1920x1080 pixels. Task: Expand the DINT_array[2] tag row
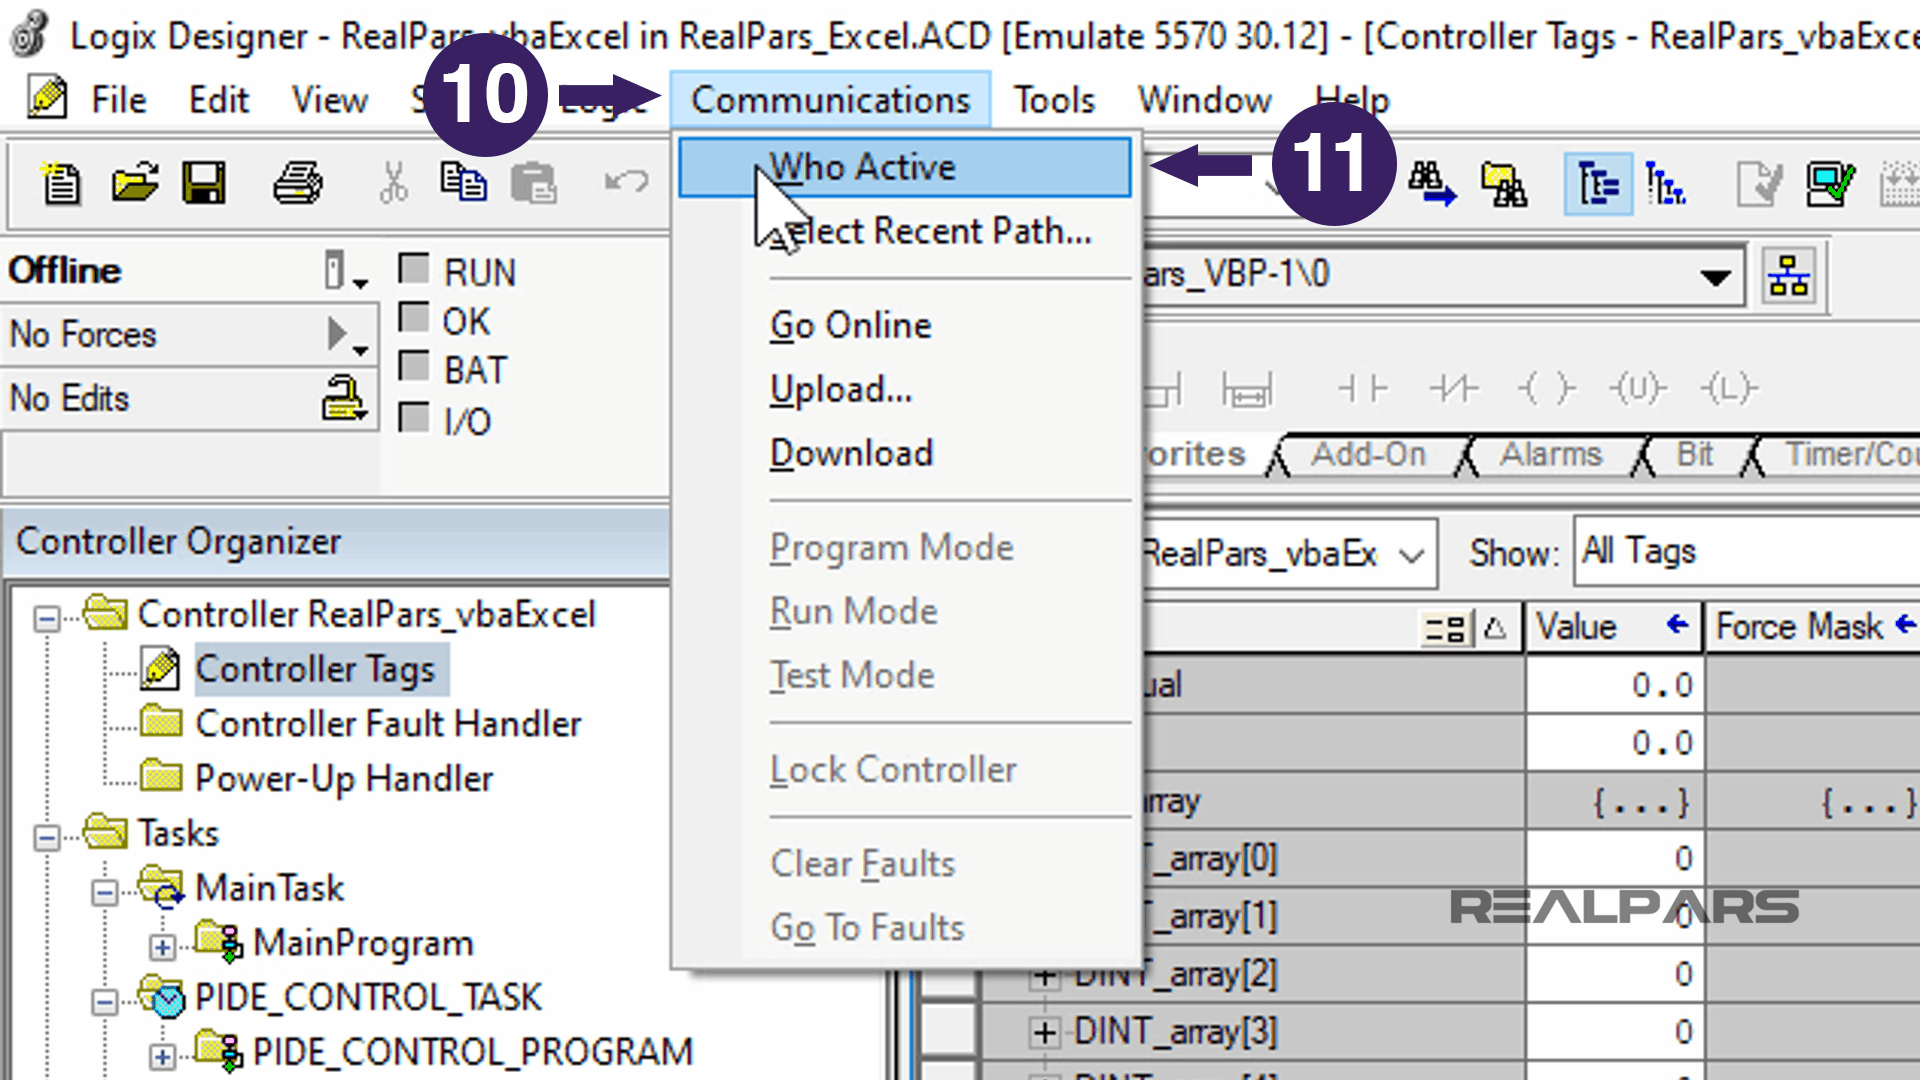coord(1046,974)
